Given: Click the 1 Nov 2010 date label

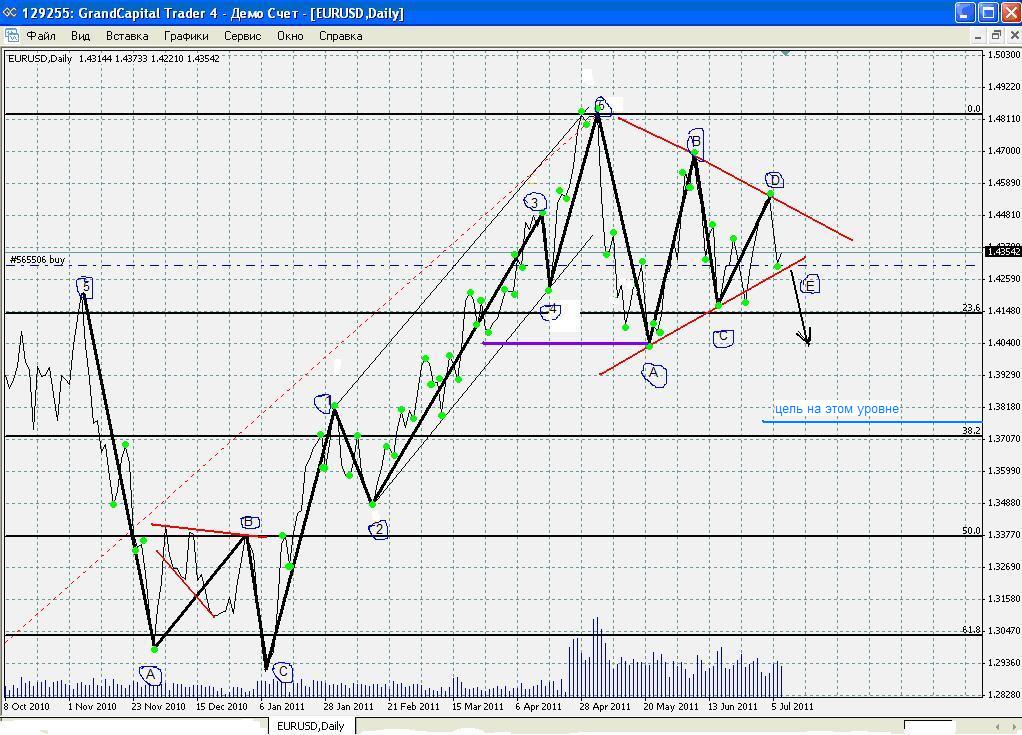Looking at the screenshot, I should 92,706.
